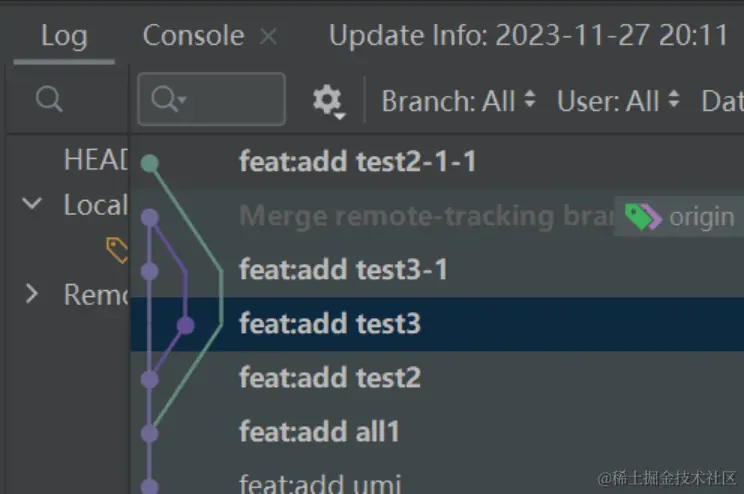Open the Update Info tab
The image size is (744, 494).
[x=528, y=36]
